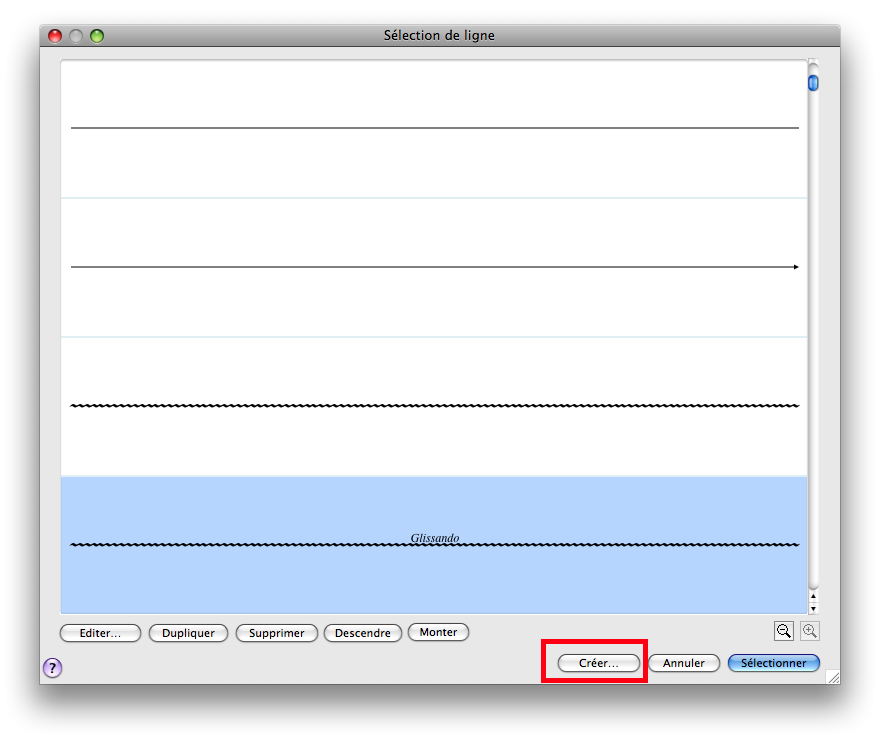This screenshot has width=880, height=739.
Task: Select the plain solid line entry
Action: pyautogui.click(x=434, y=129)
